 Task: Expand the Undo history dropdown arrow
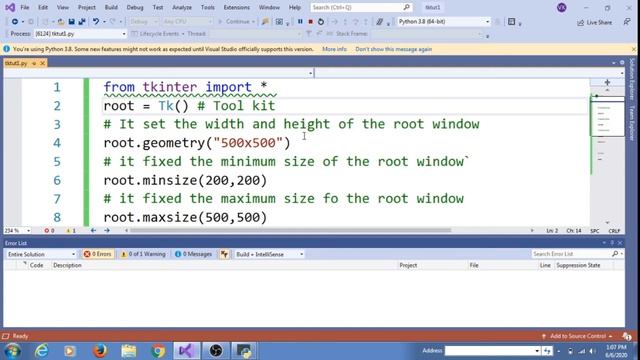click(104, 22)
